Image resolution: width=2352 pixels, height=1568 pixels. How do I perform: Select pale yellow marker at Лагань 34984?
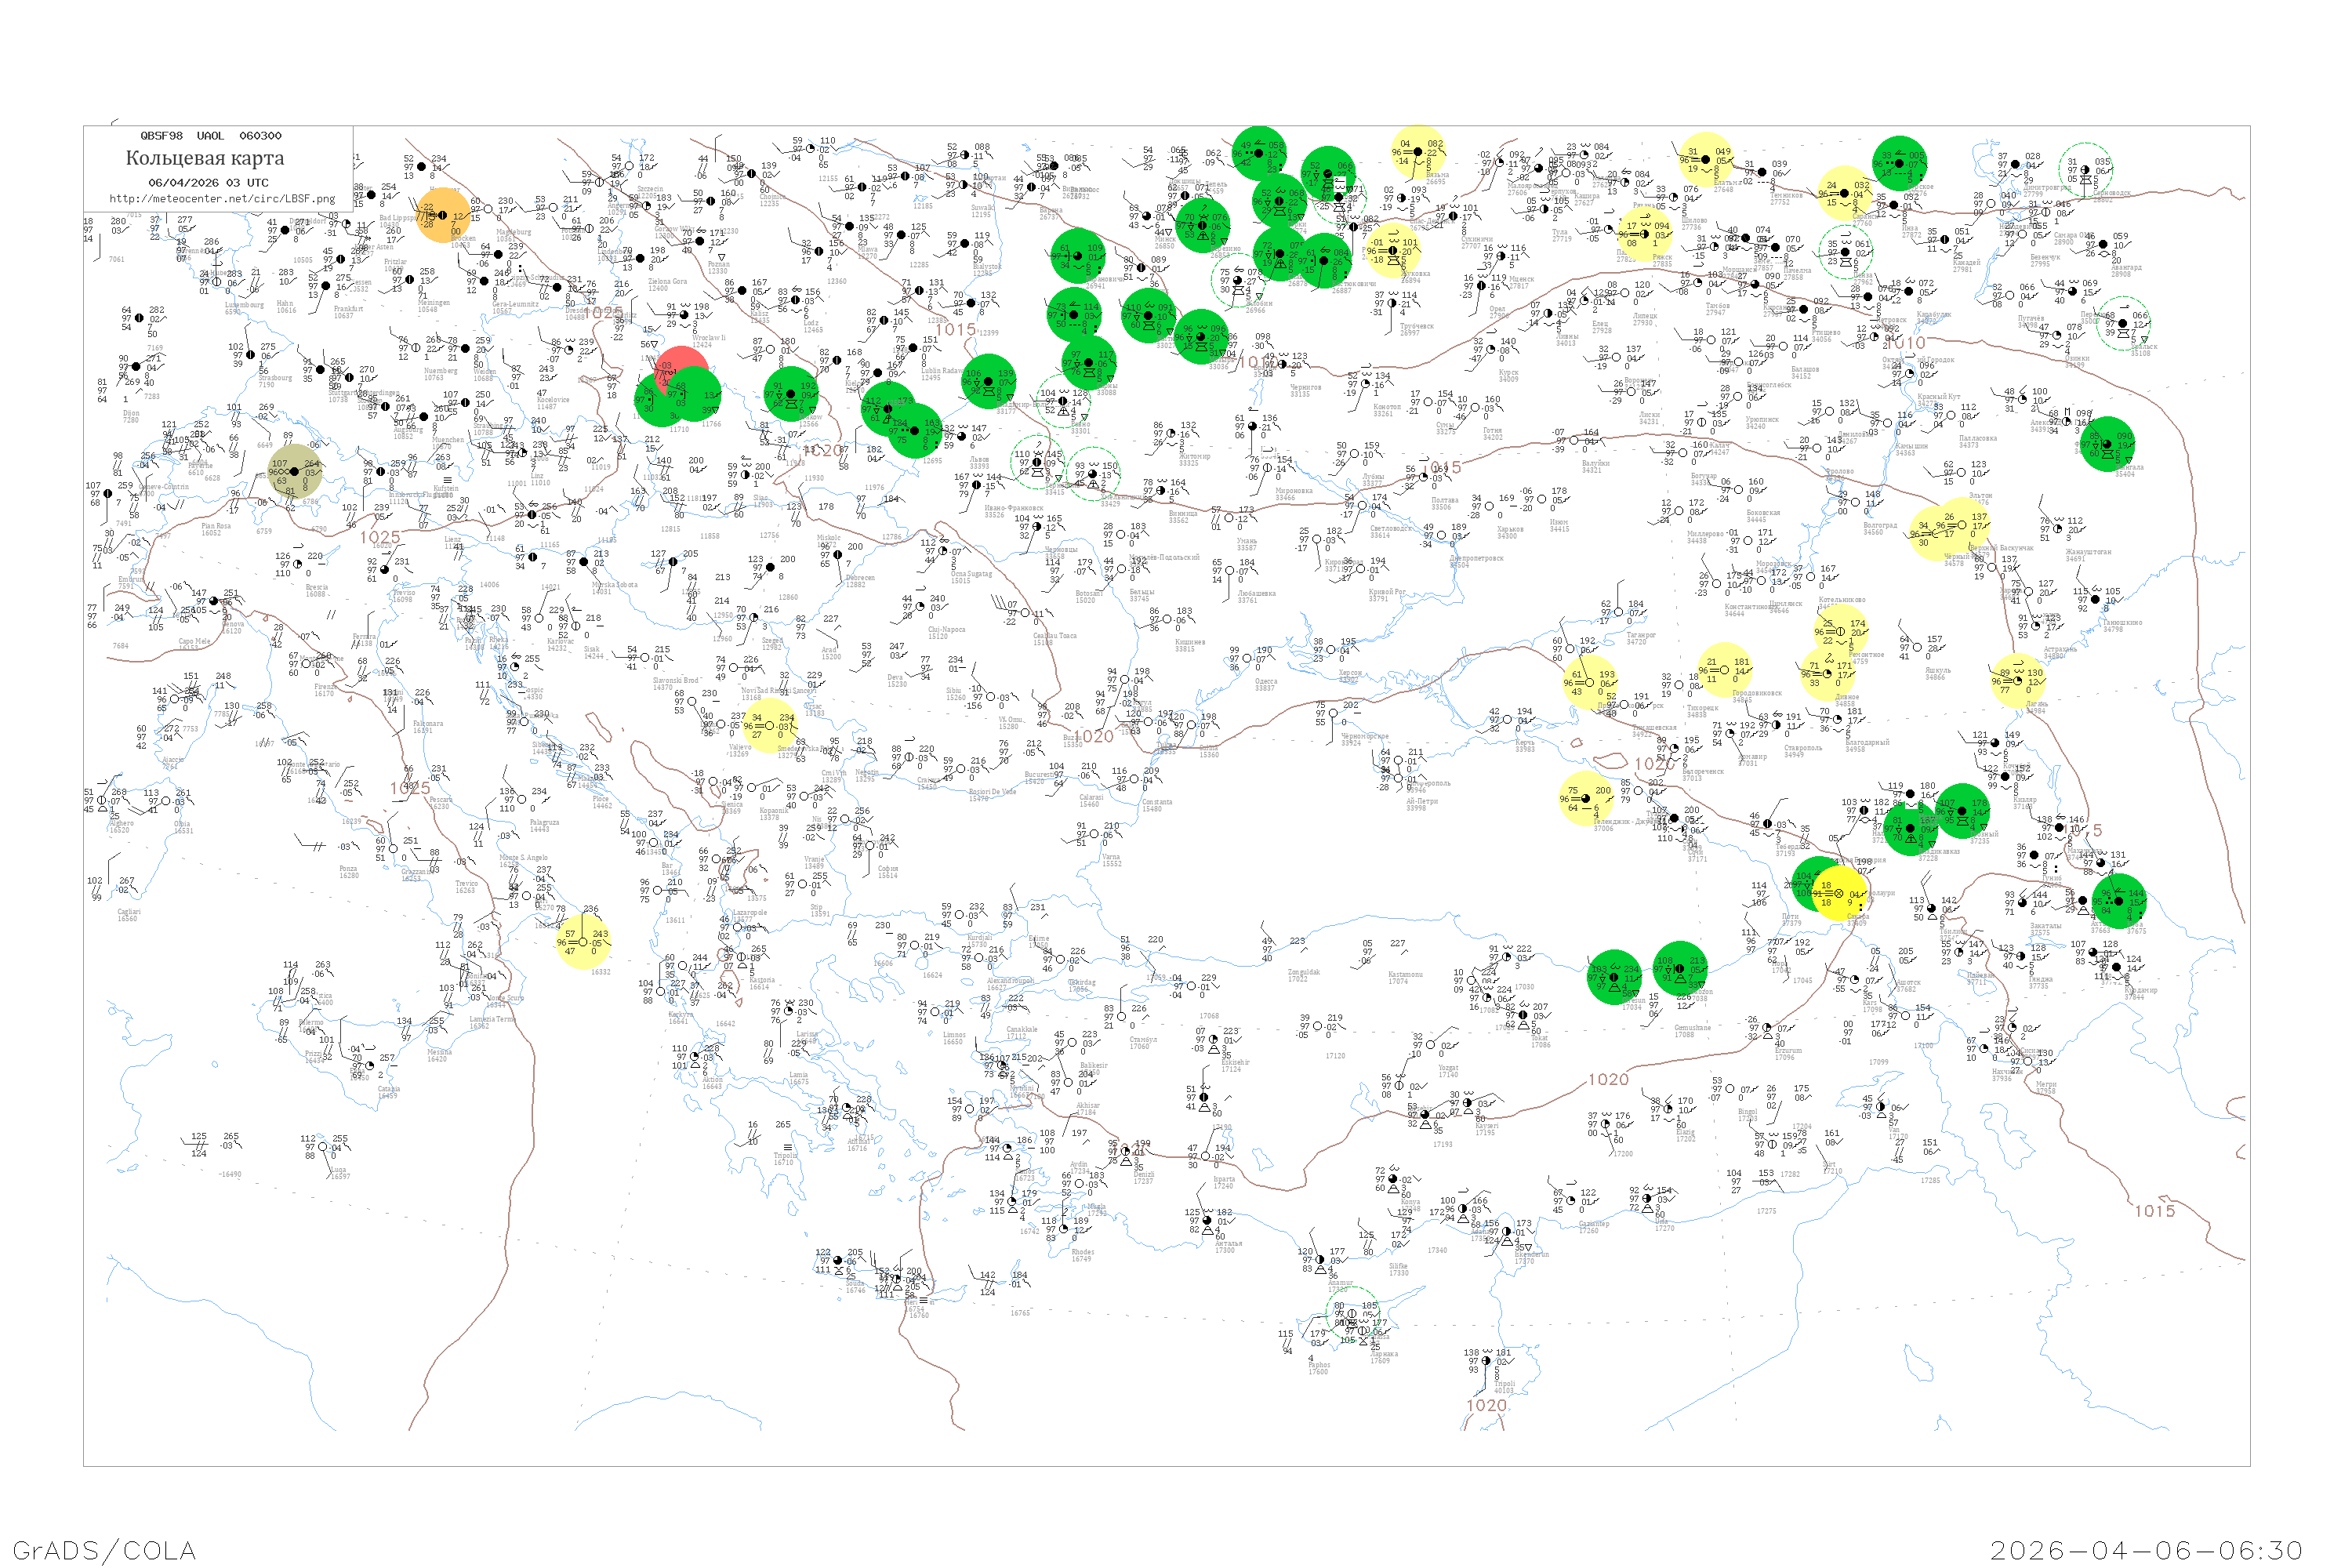(2017, 681)
